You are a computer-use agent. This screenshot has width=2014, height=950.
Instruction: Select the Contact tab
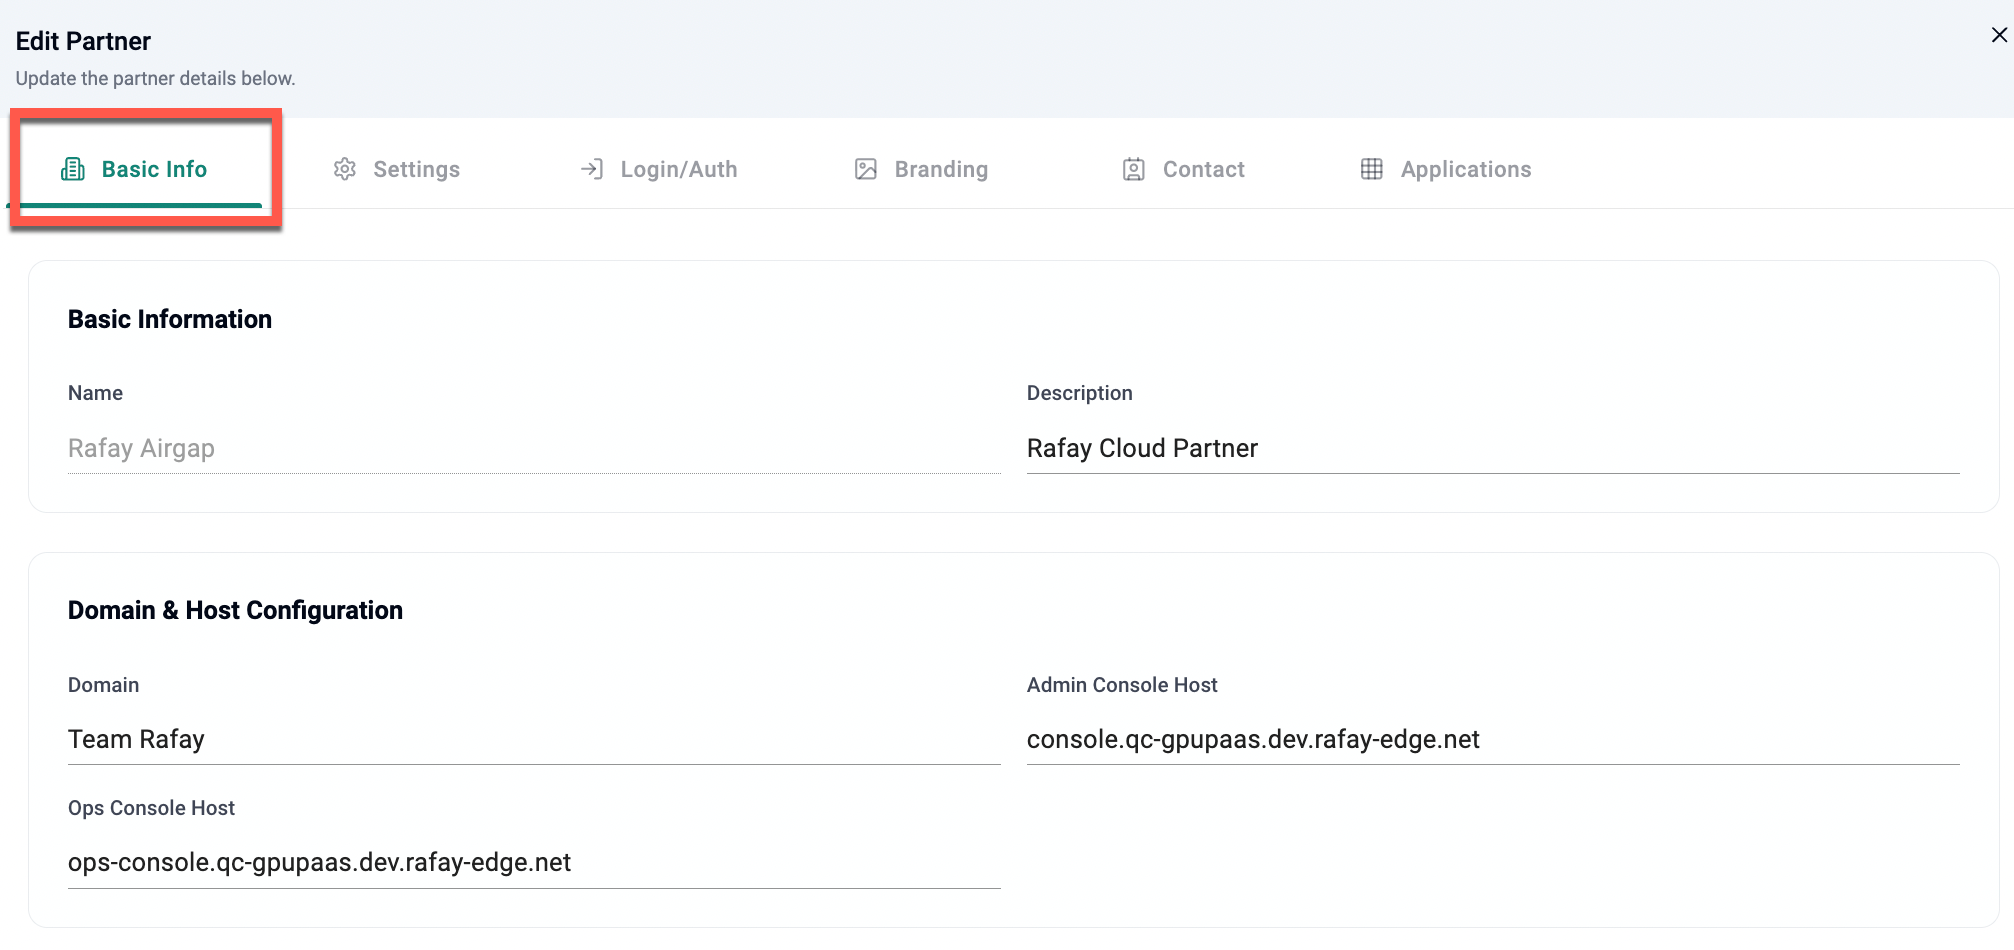(x=1203, y=169)
